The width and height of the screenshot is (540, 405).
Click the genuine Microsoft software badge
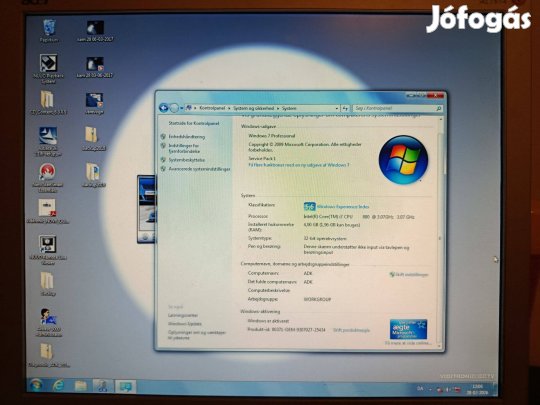click(408, 329)
